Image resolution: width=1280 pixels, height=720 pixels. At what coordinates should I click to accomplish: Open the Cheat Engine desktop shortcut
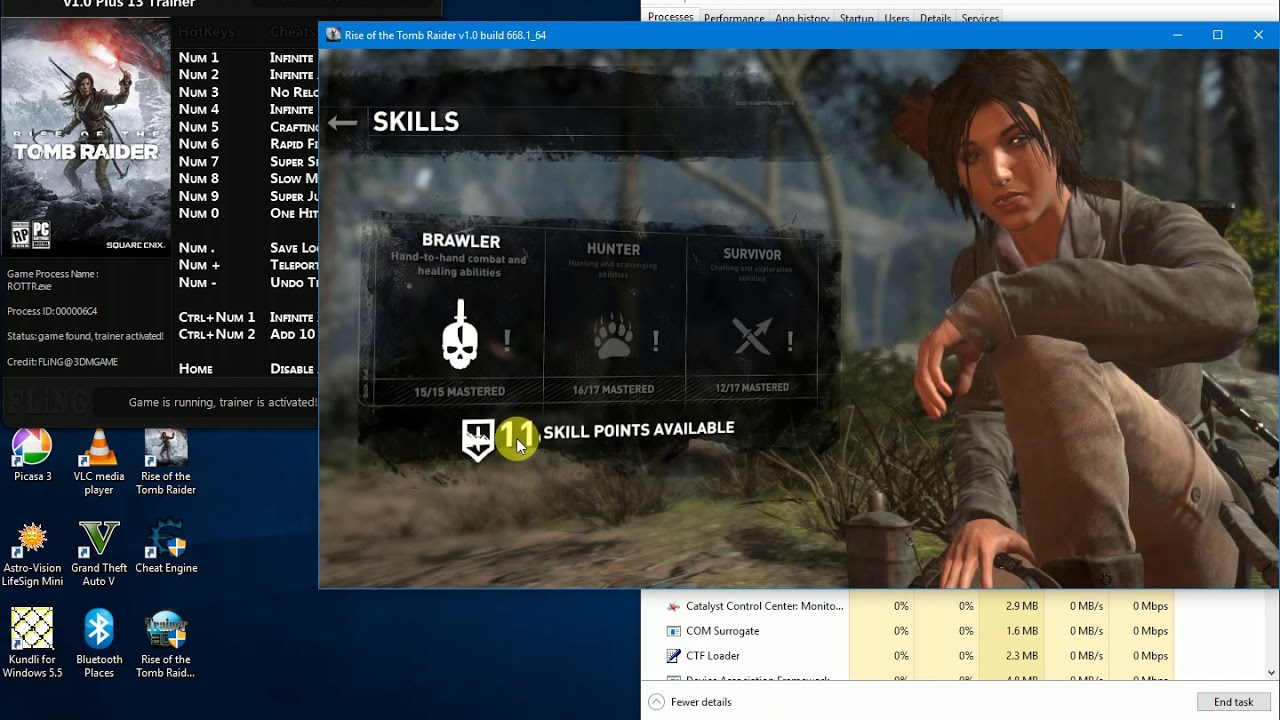(x=166, y=547)
